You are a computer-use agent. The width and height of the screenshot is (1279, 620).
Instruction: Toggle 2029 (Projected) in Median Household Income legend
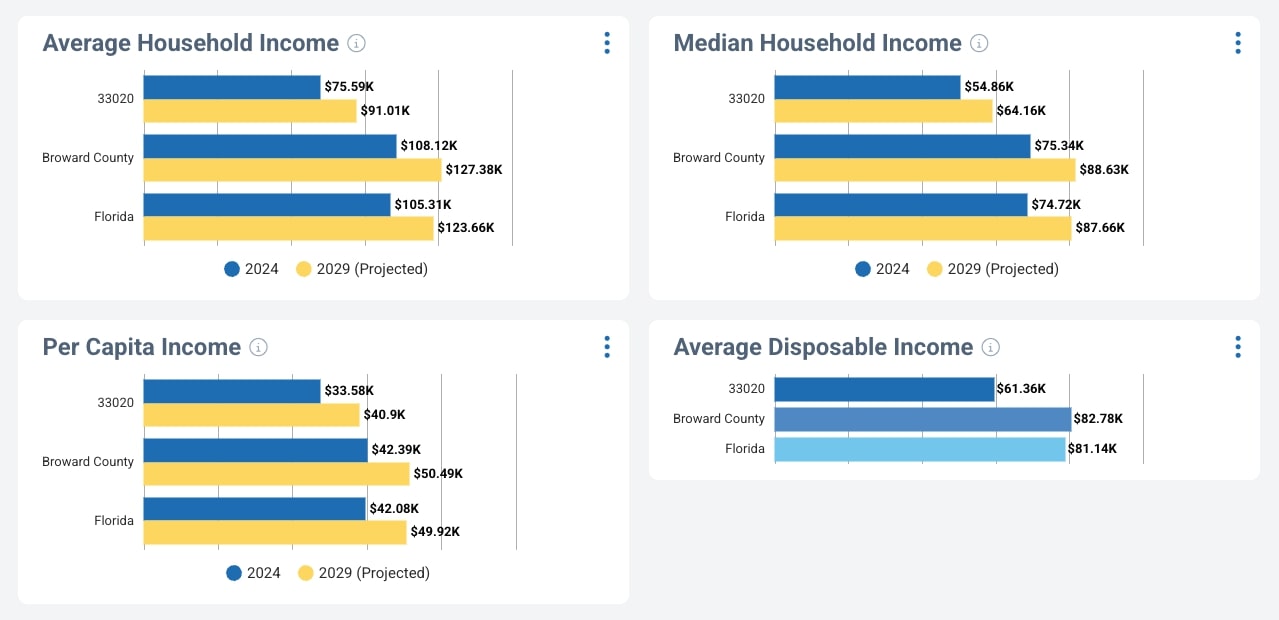point(1002,269)
